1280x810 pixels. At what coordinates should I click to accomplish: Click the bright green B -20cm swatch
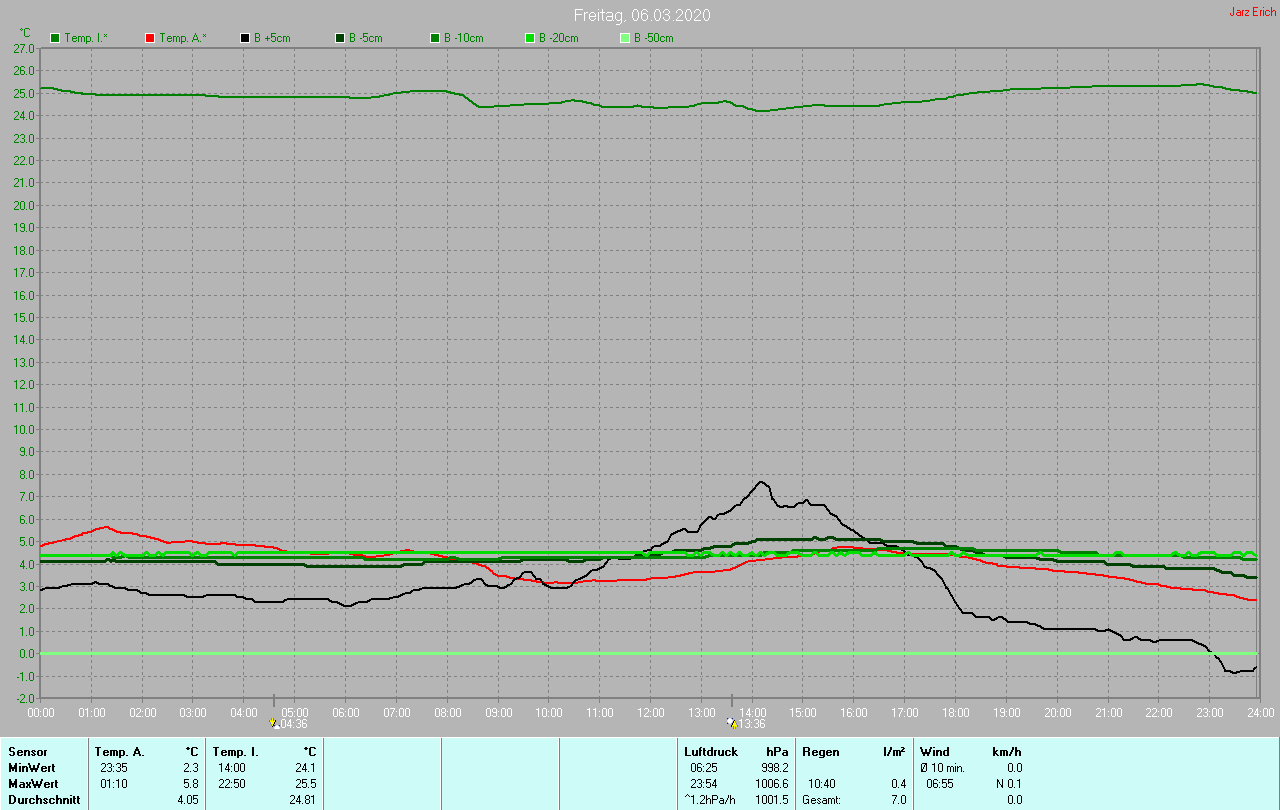click(x=530, y=38)
